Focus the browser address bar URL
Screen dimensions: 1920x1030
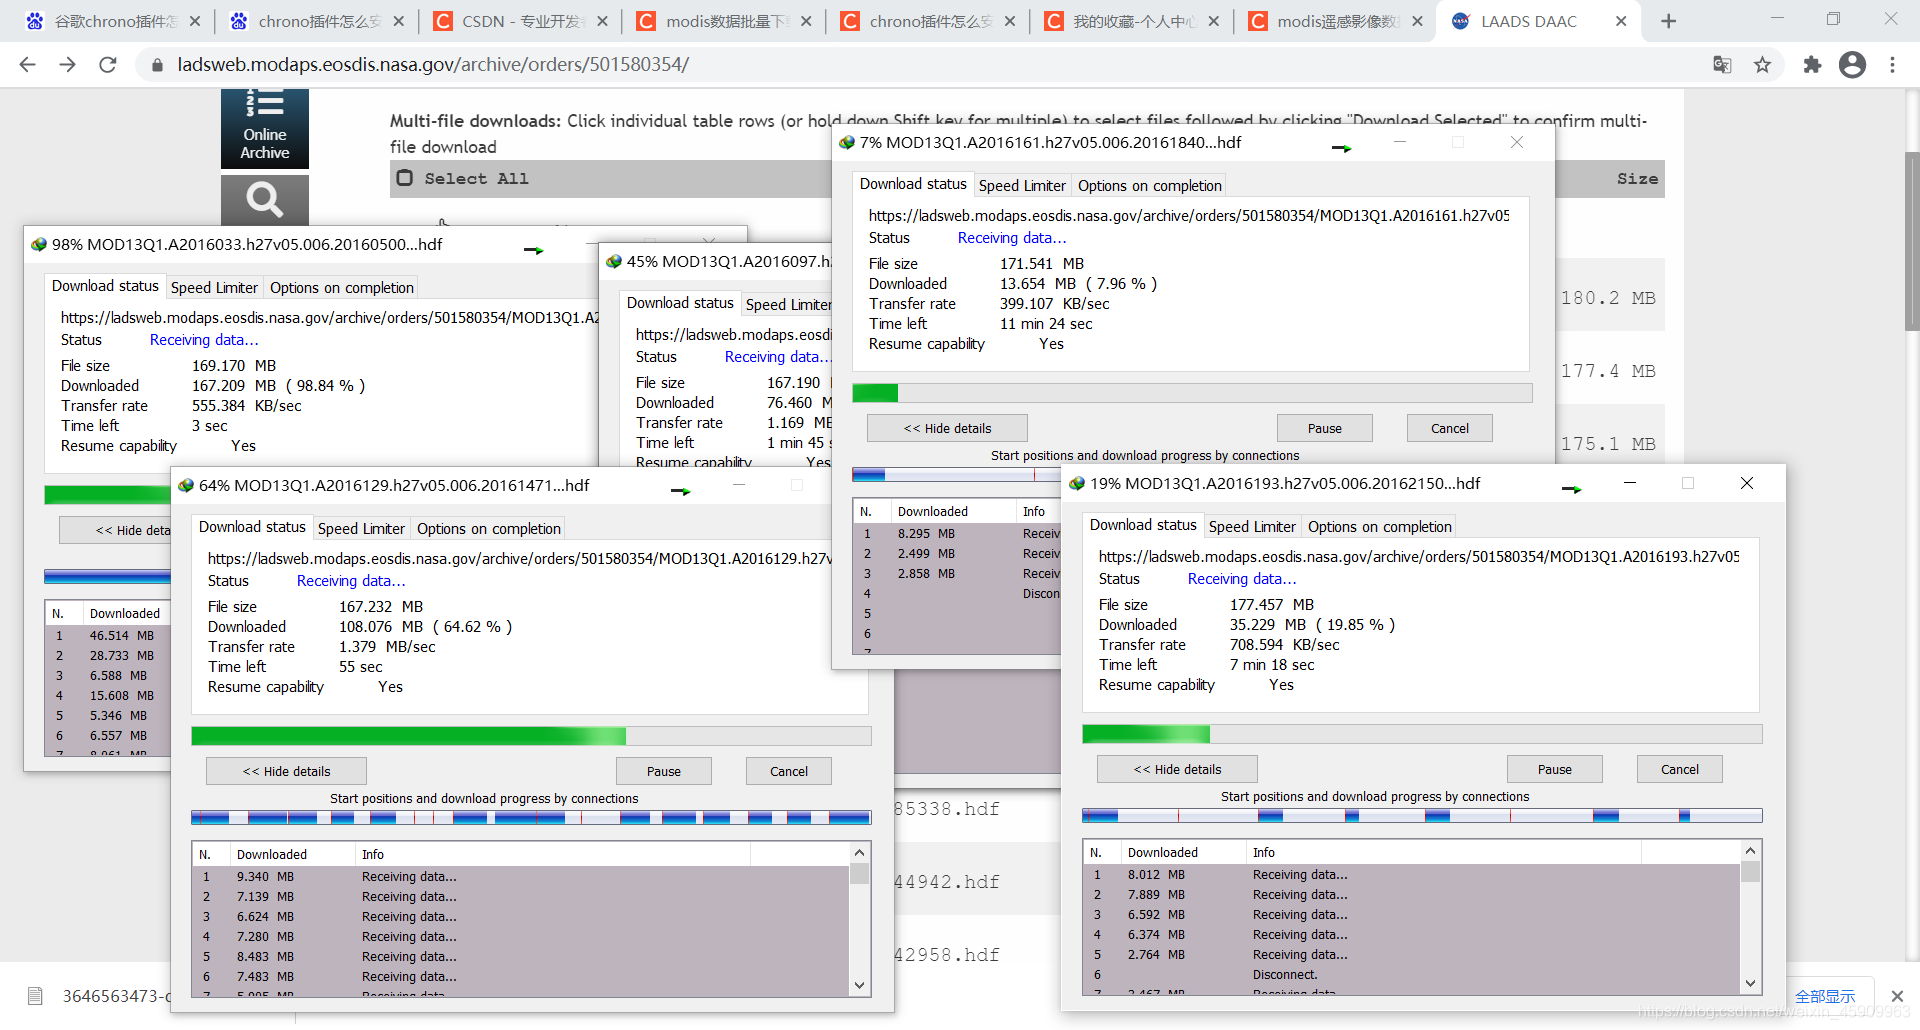(433, 65)
